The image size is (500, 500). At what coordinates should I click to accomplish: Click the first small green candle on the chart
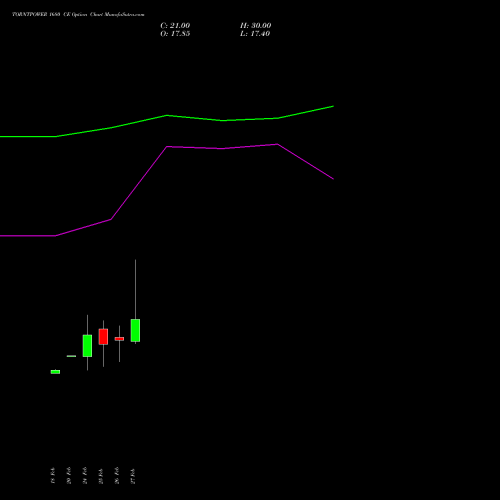click(55, 372)
